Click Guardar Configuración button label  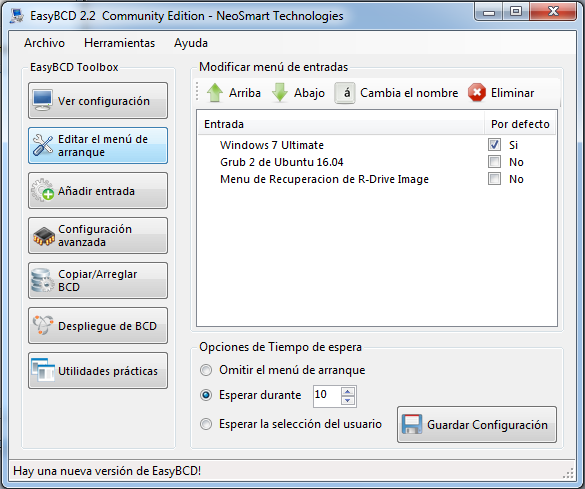(487, 424)
